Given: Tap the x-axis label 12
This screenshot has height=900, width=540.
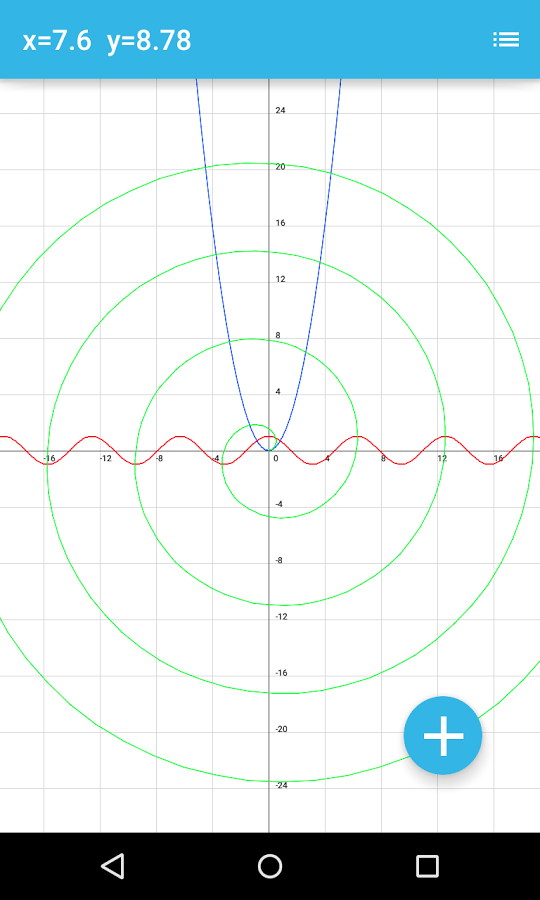Looking at the screenshot, I should tap(442, 459).
